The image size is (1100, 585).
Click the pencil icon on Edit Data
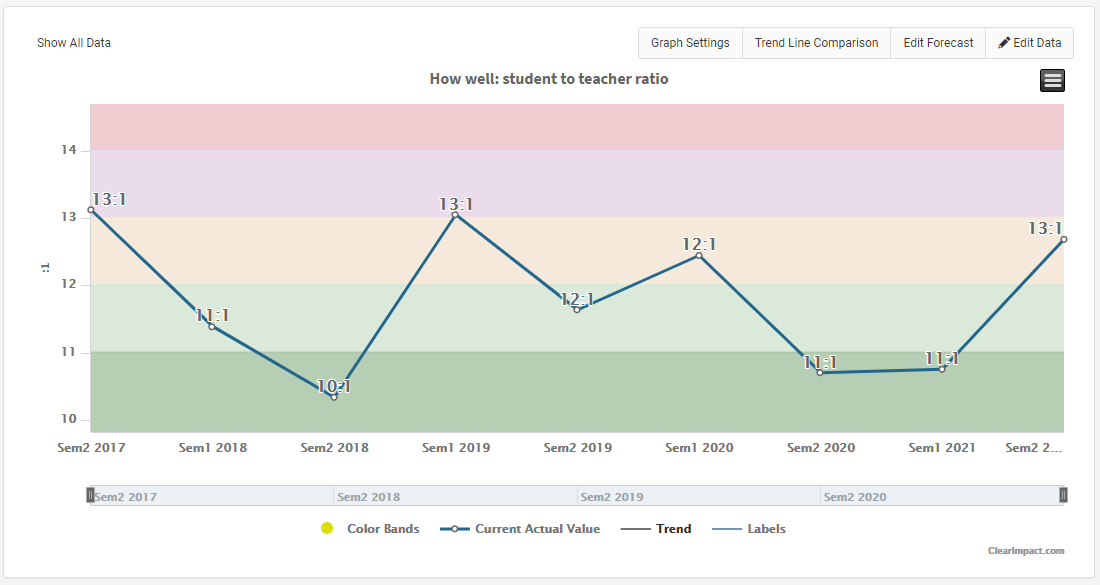coord(1004,43)
